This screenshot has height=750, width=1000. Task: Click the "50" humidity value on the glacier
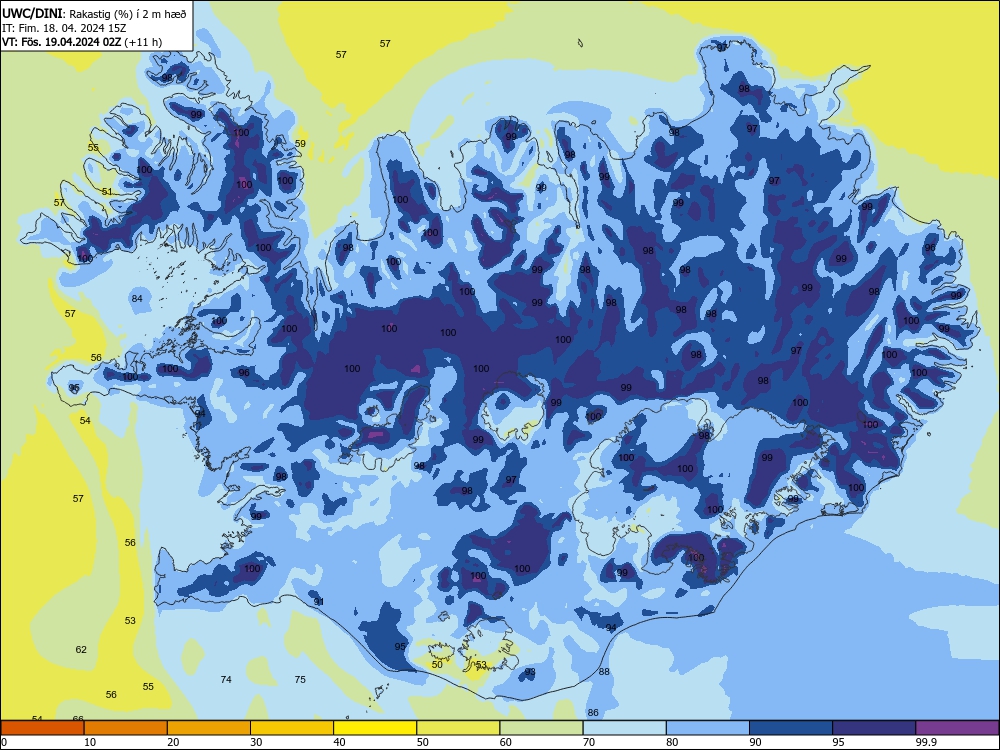coord(437,665)
